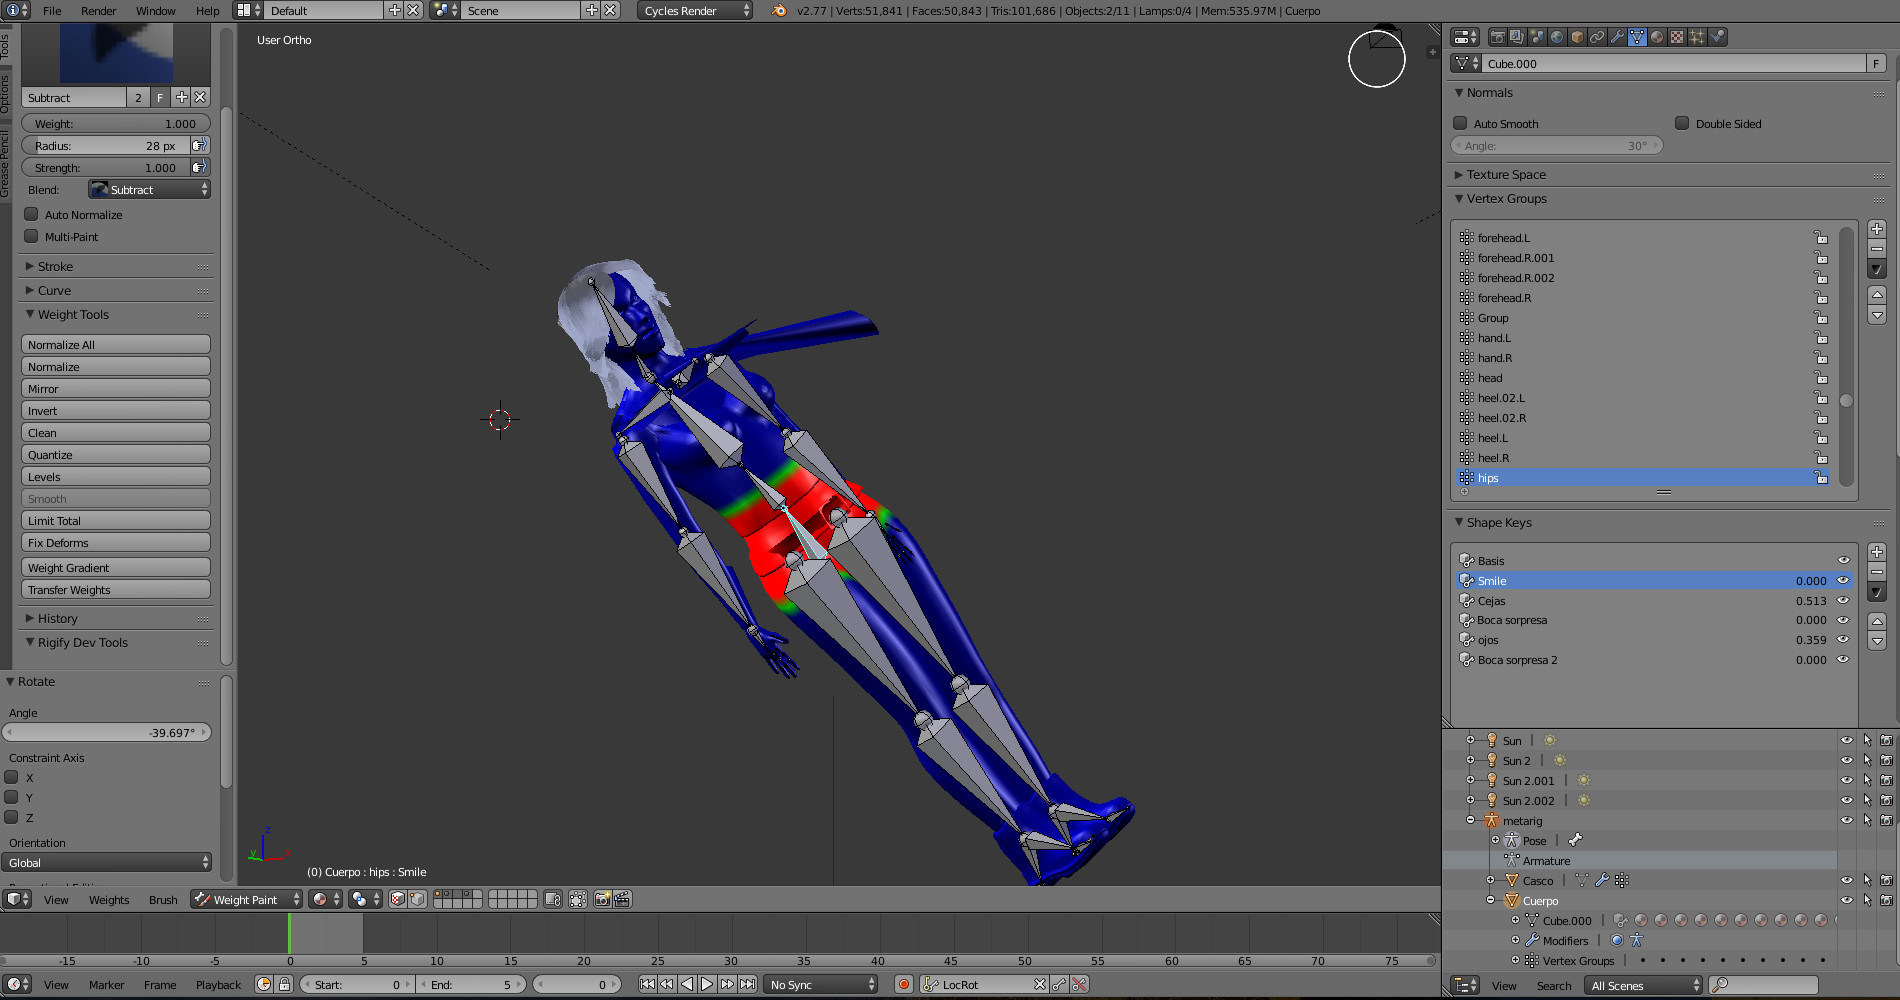Click the record auto-keyframe button

[x=904, y=985]
